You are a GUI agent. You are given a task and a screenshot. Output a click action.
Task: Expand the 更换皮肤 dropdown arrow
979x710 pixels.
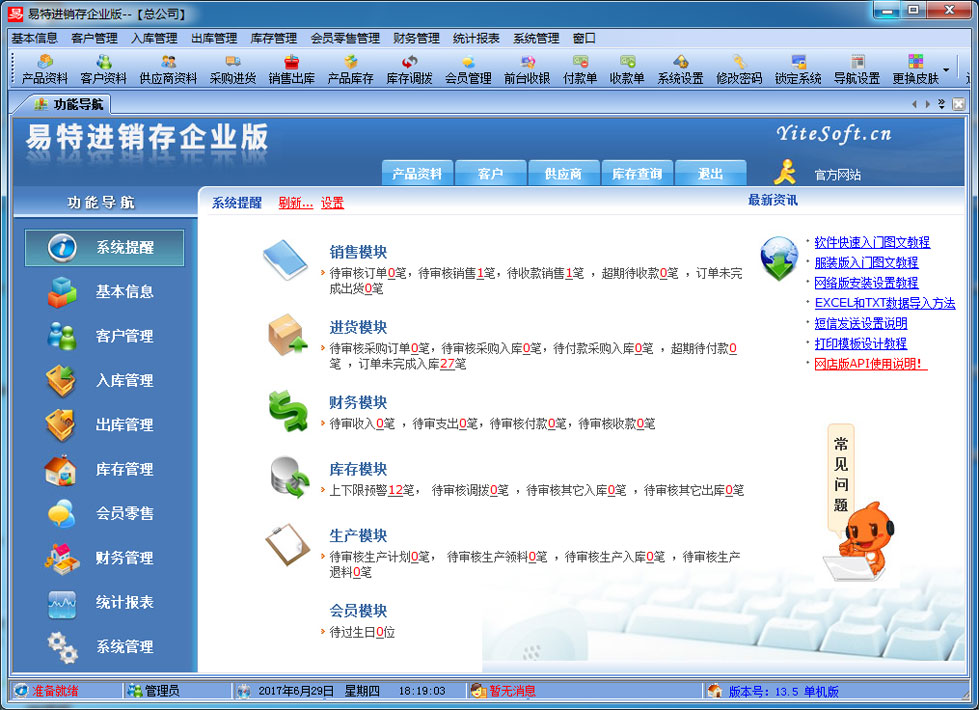(x=945, y=70)
